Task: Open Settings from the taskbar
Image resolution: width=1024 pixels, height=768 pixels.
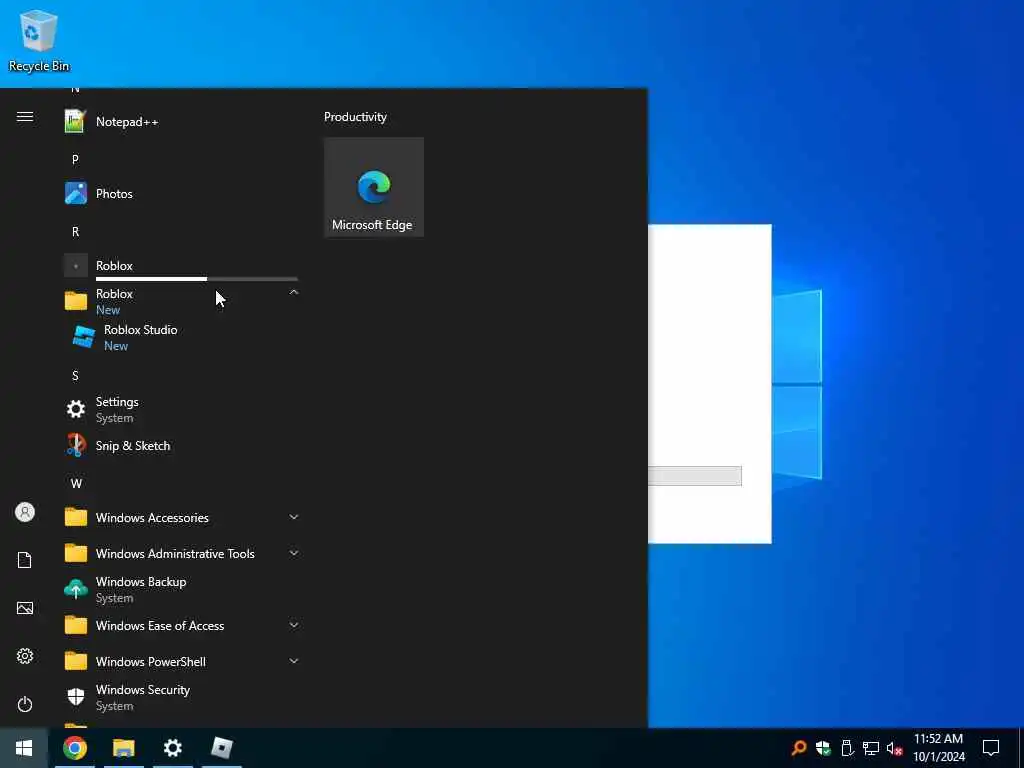Action: click(172, 748)
